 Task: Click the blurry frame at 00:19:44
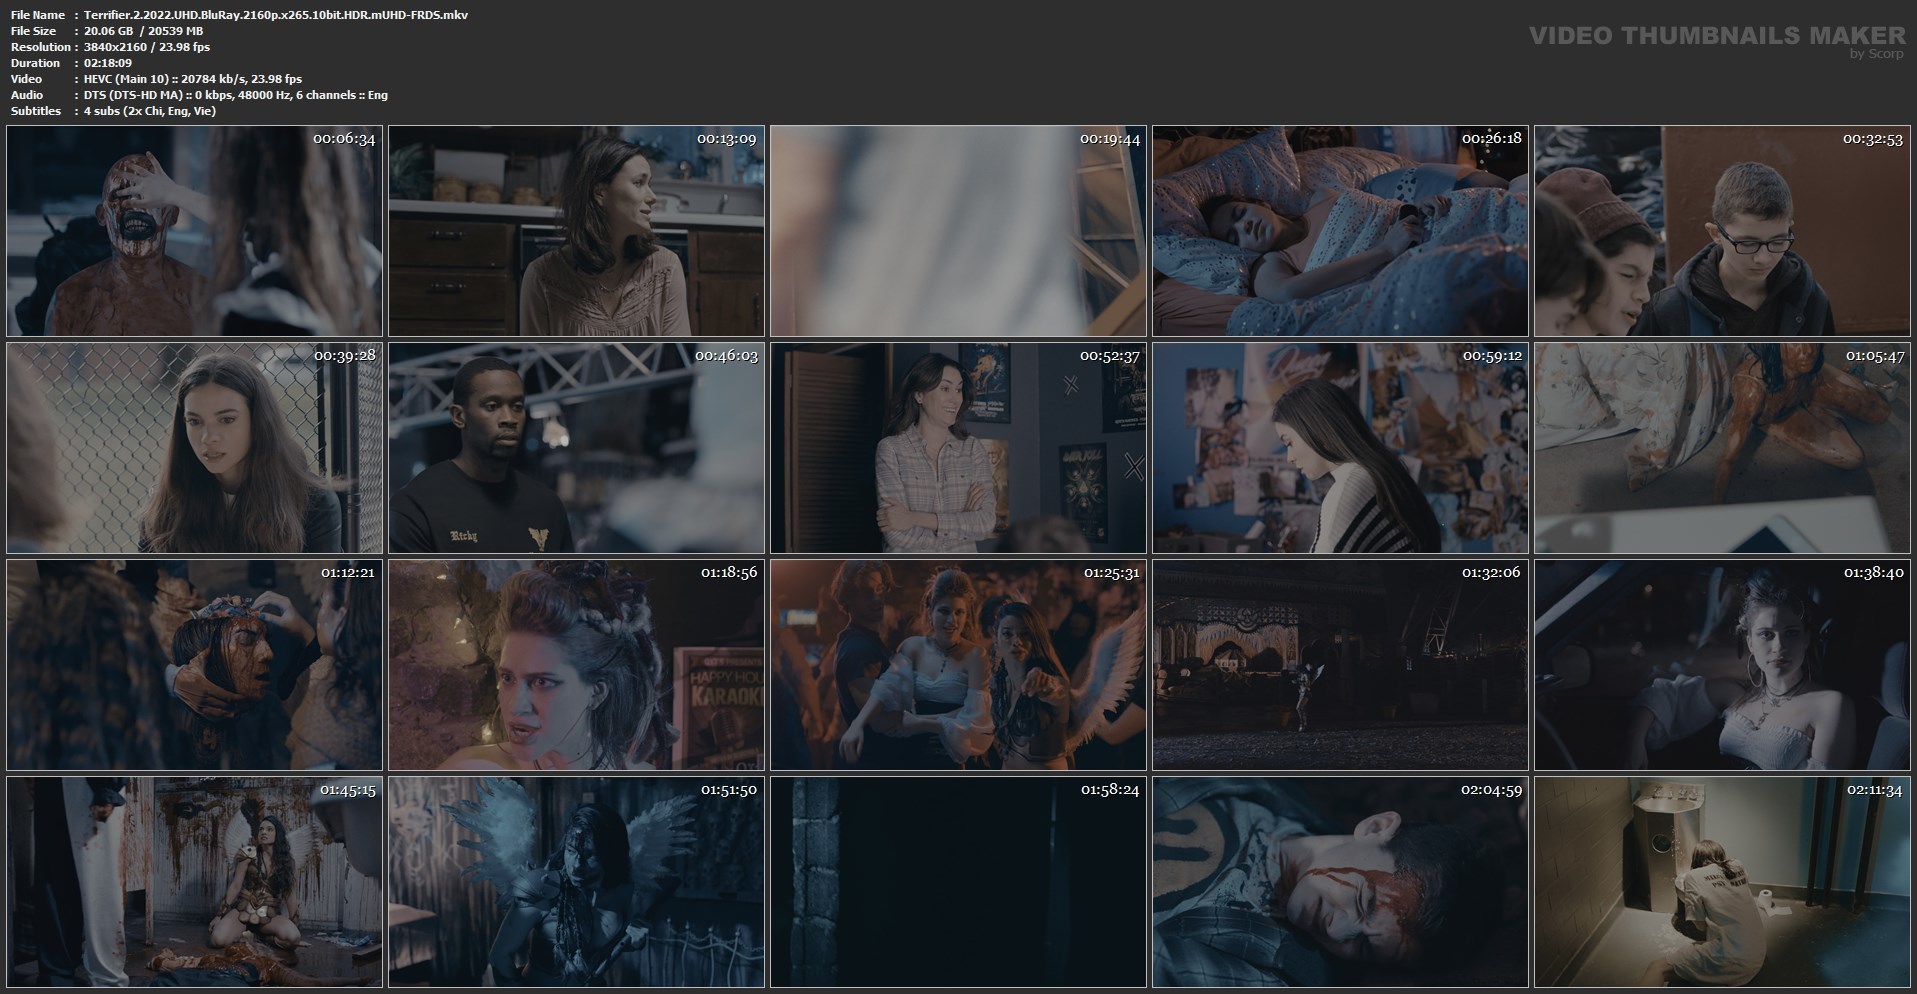point(959,231)
